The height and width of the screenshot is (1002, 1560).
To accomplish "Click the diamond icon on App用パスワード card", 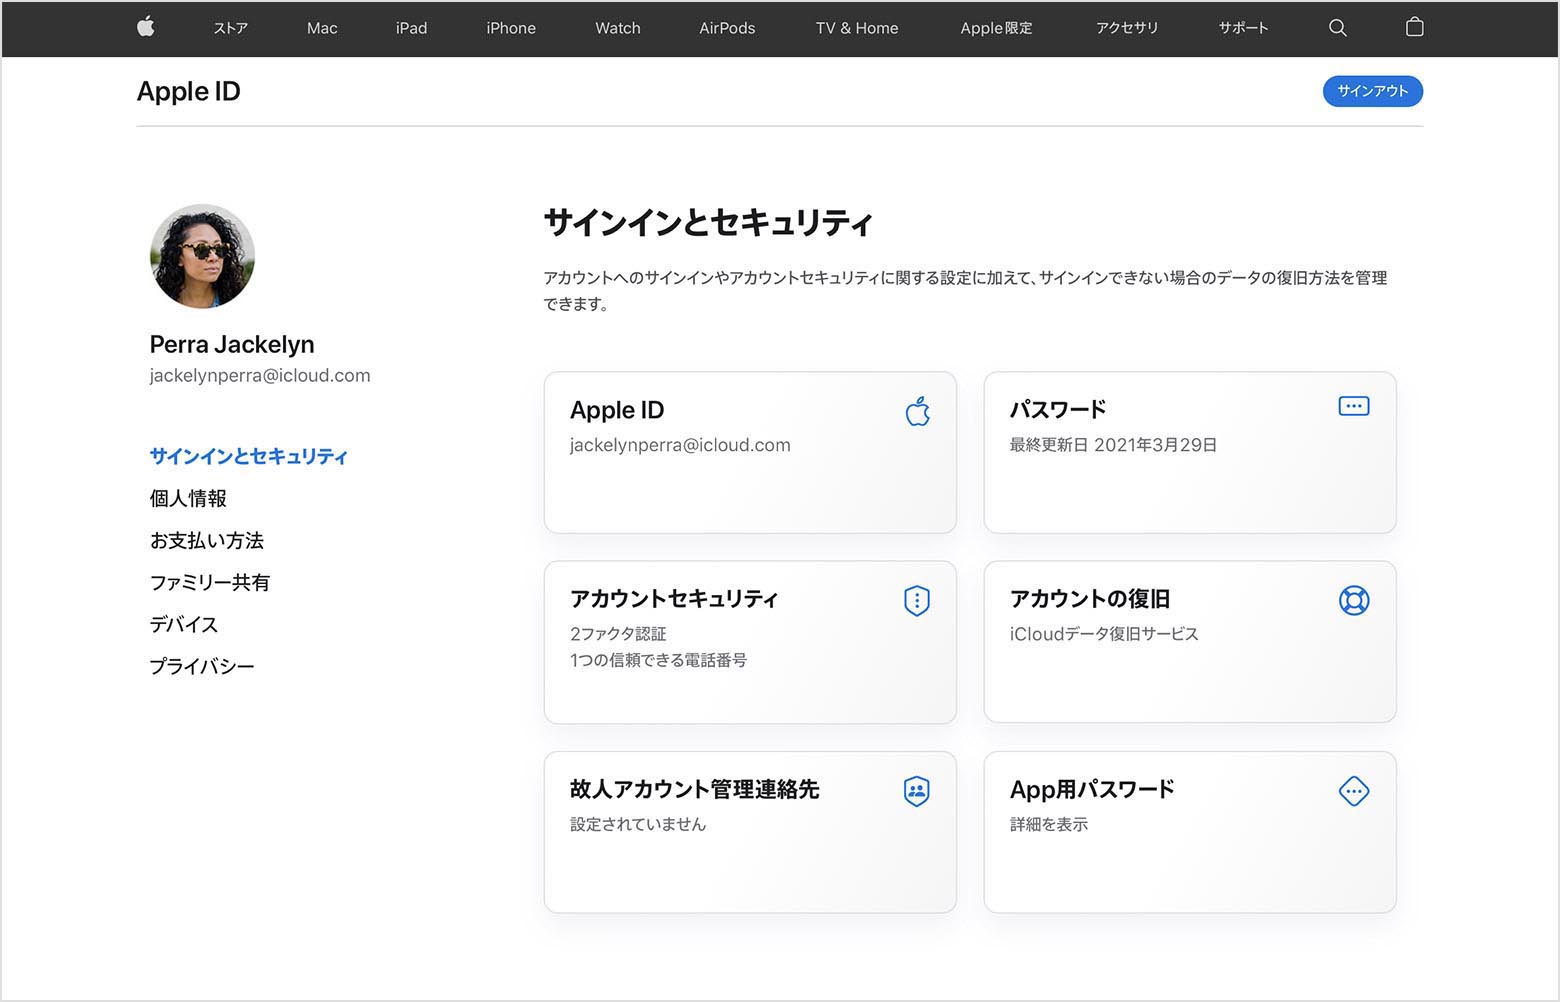I will pyautogui.click(x=1353, y=791).
